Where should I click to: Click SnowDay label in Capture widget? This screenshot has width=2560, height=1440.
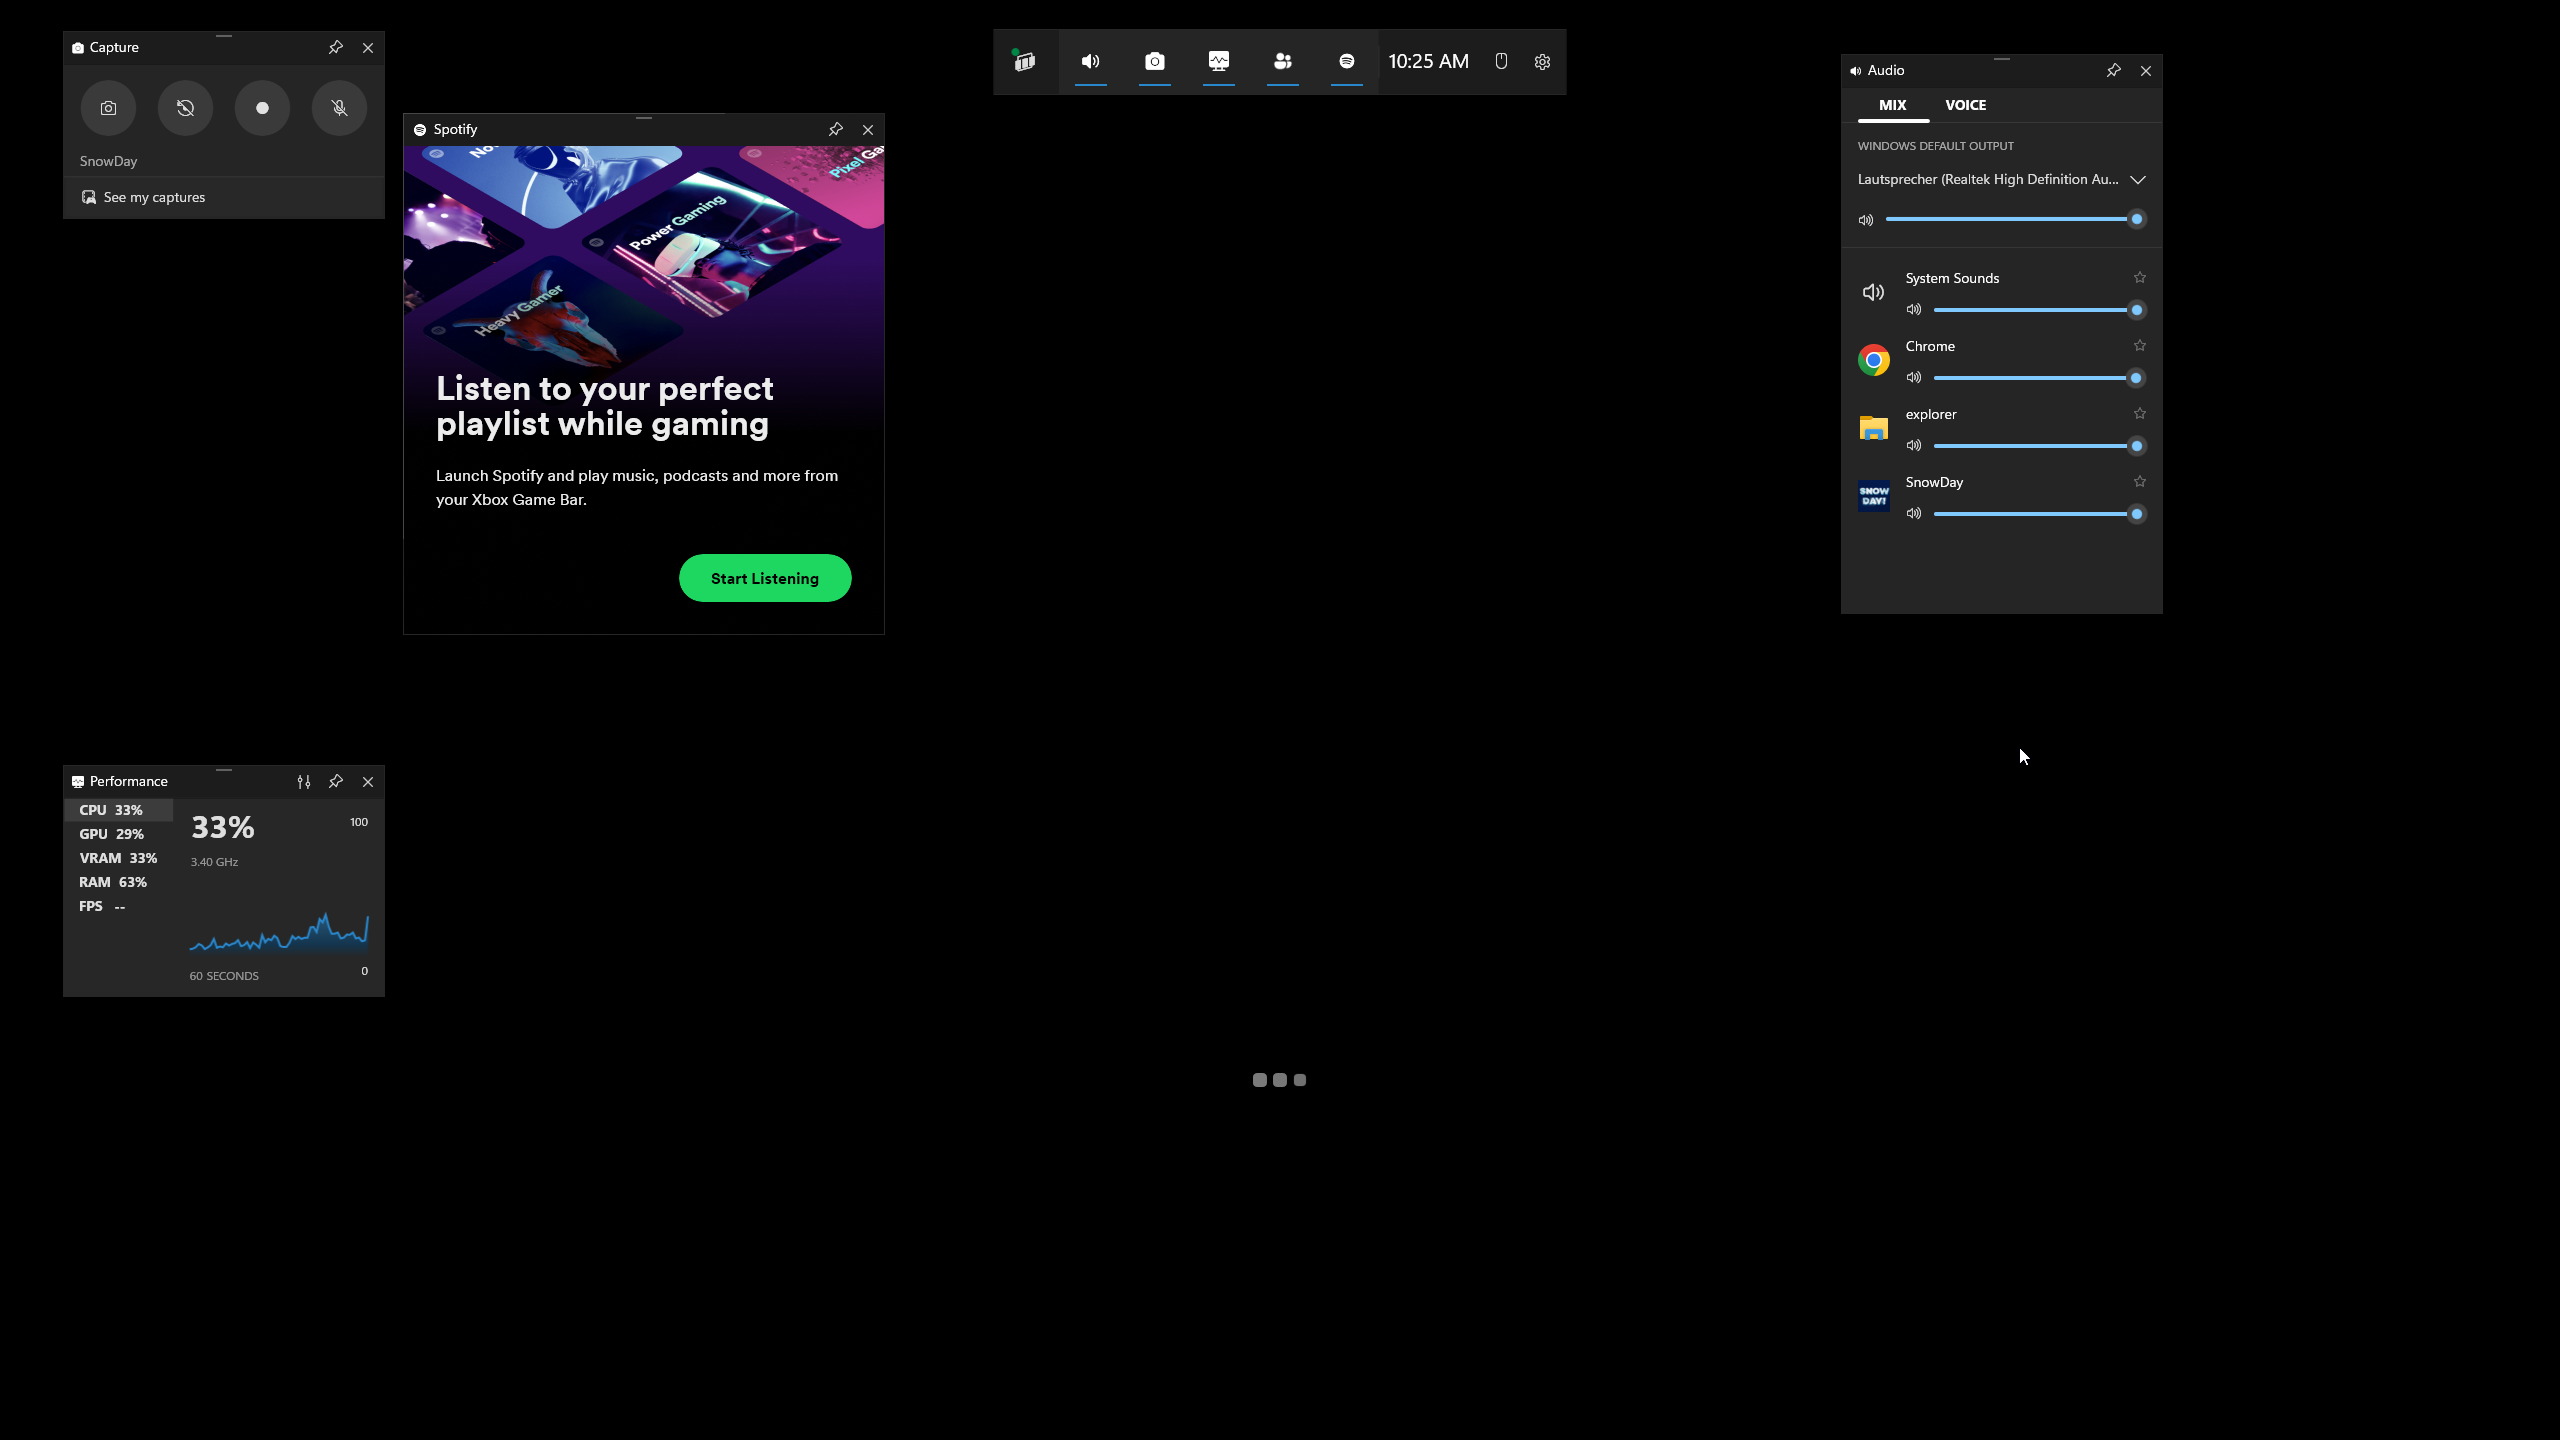point(108,161)
